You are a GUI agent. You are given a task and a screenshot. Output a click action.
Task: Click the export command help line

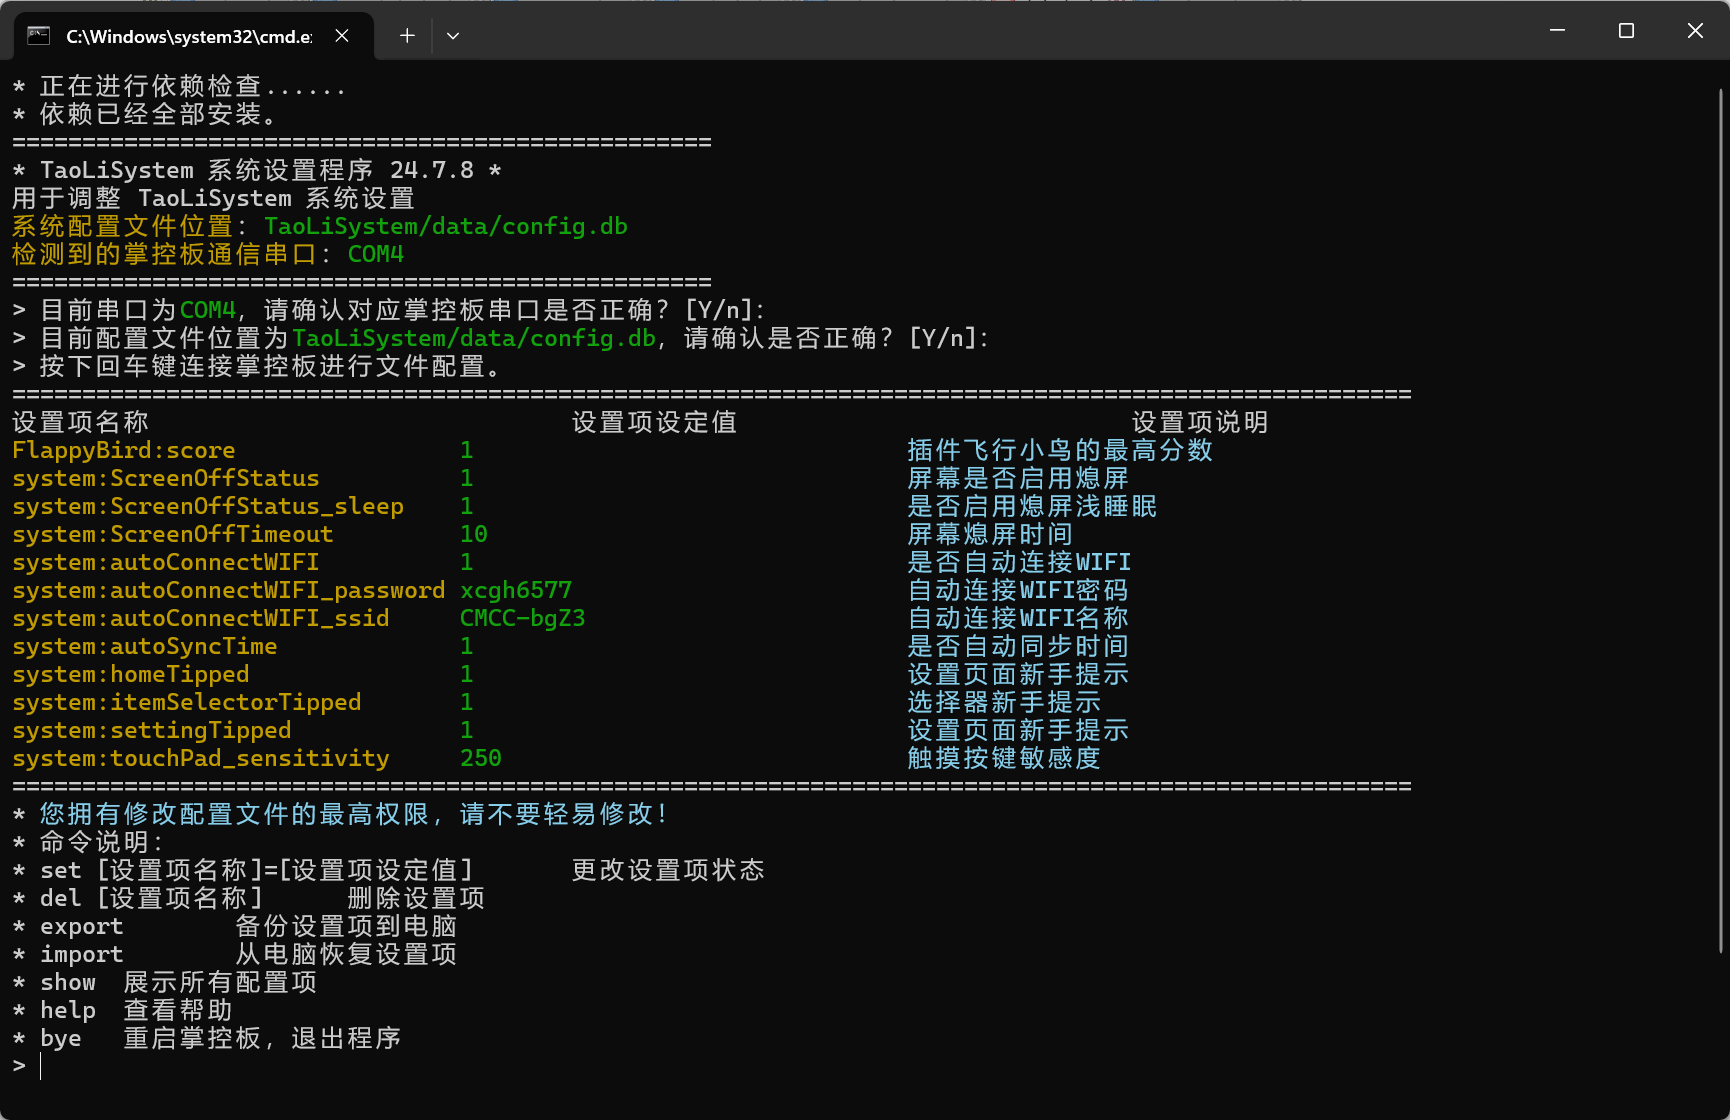tap(235, 926)
